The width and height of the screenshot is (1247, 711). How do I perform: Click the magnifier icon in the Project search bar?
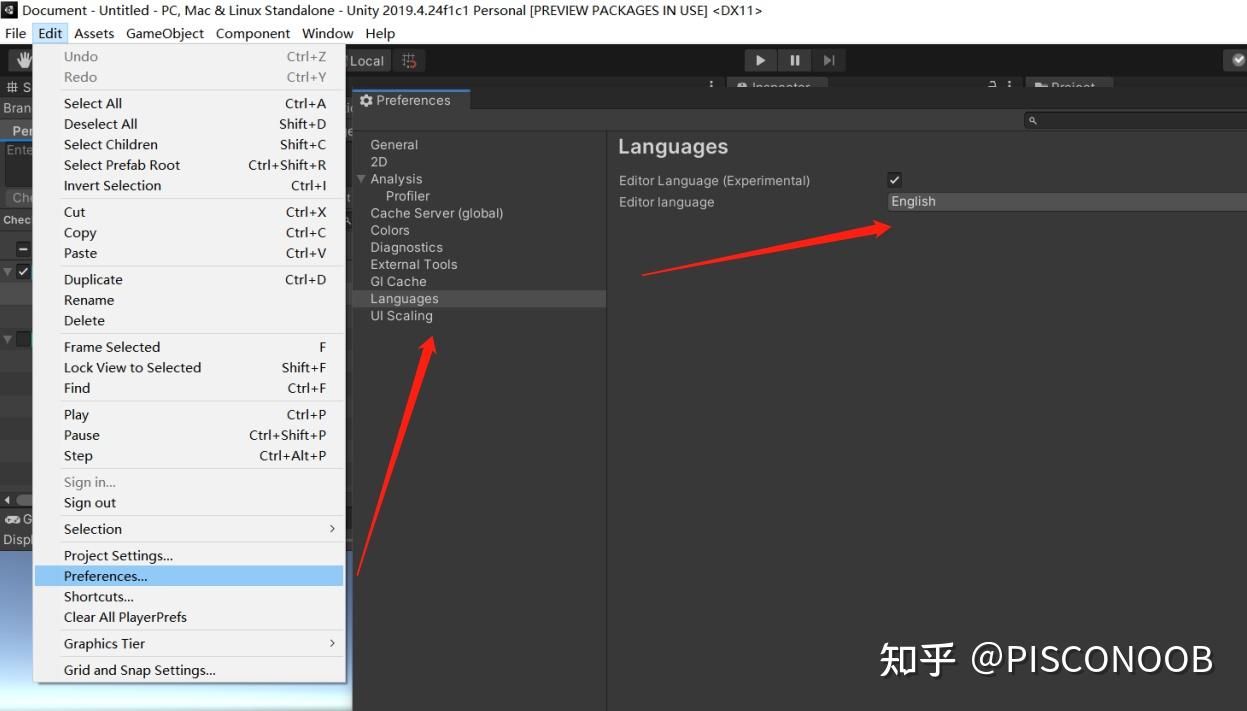[x=1032, y=121]
